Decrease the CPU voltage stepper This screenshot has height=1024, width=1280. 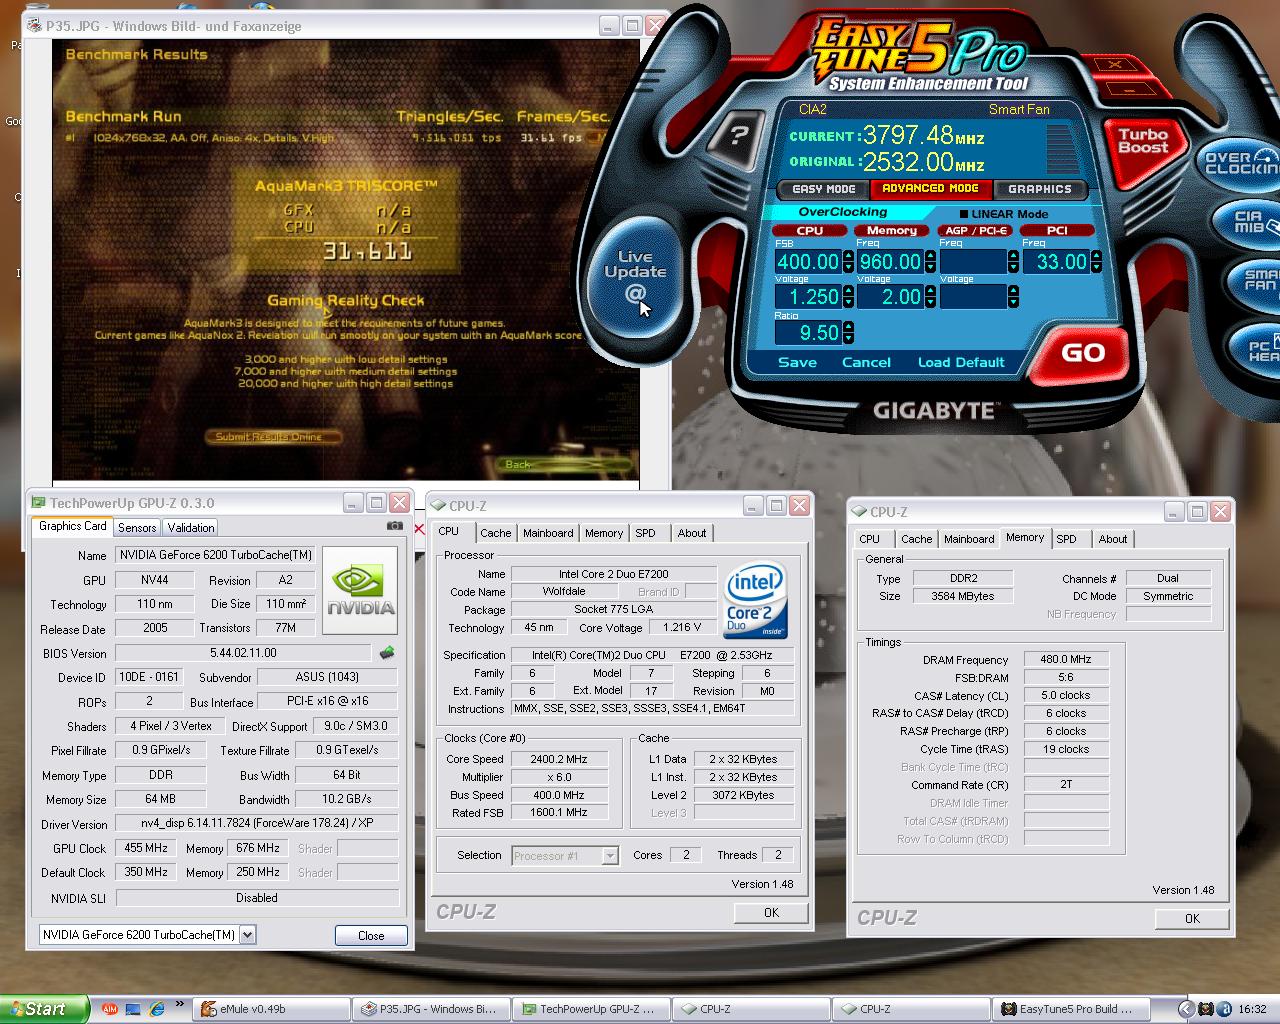point(848,303)
